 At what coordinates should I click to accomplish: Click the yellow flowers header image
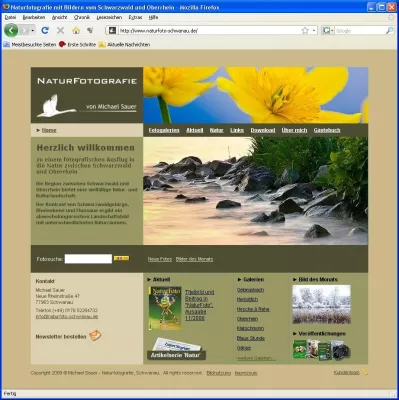[x=256, y=95]
